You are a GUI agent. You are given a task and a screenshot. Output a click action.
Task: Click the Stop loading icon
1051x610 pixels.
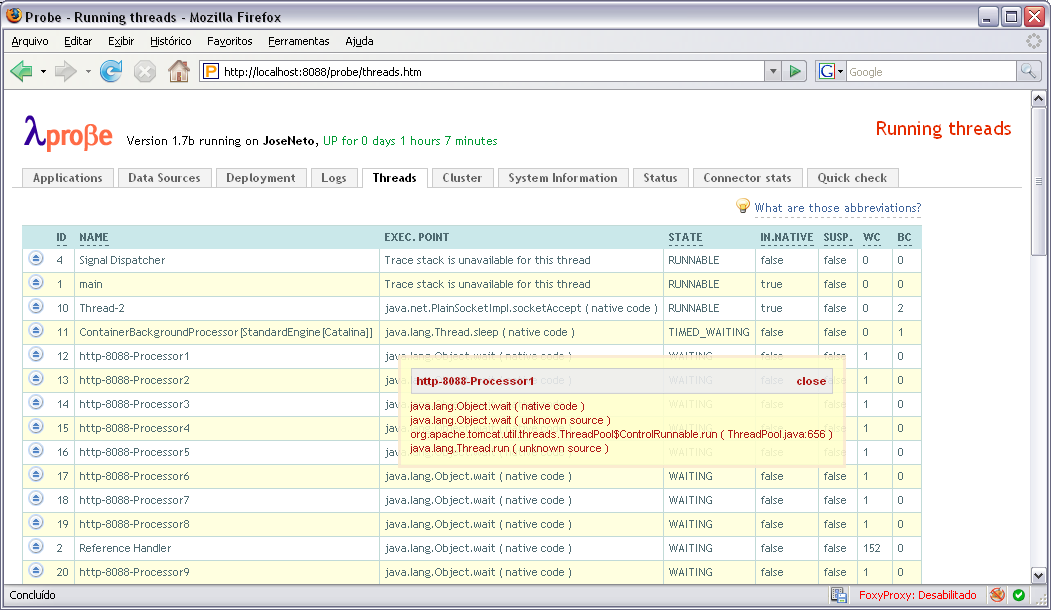[145, 71]
